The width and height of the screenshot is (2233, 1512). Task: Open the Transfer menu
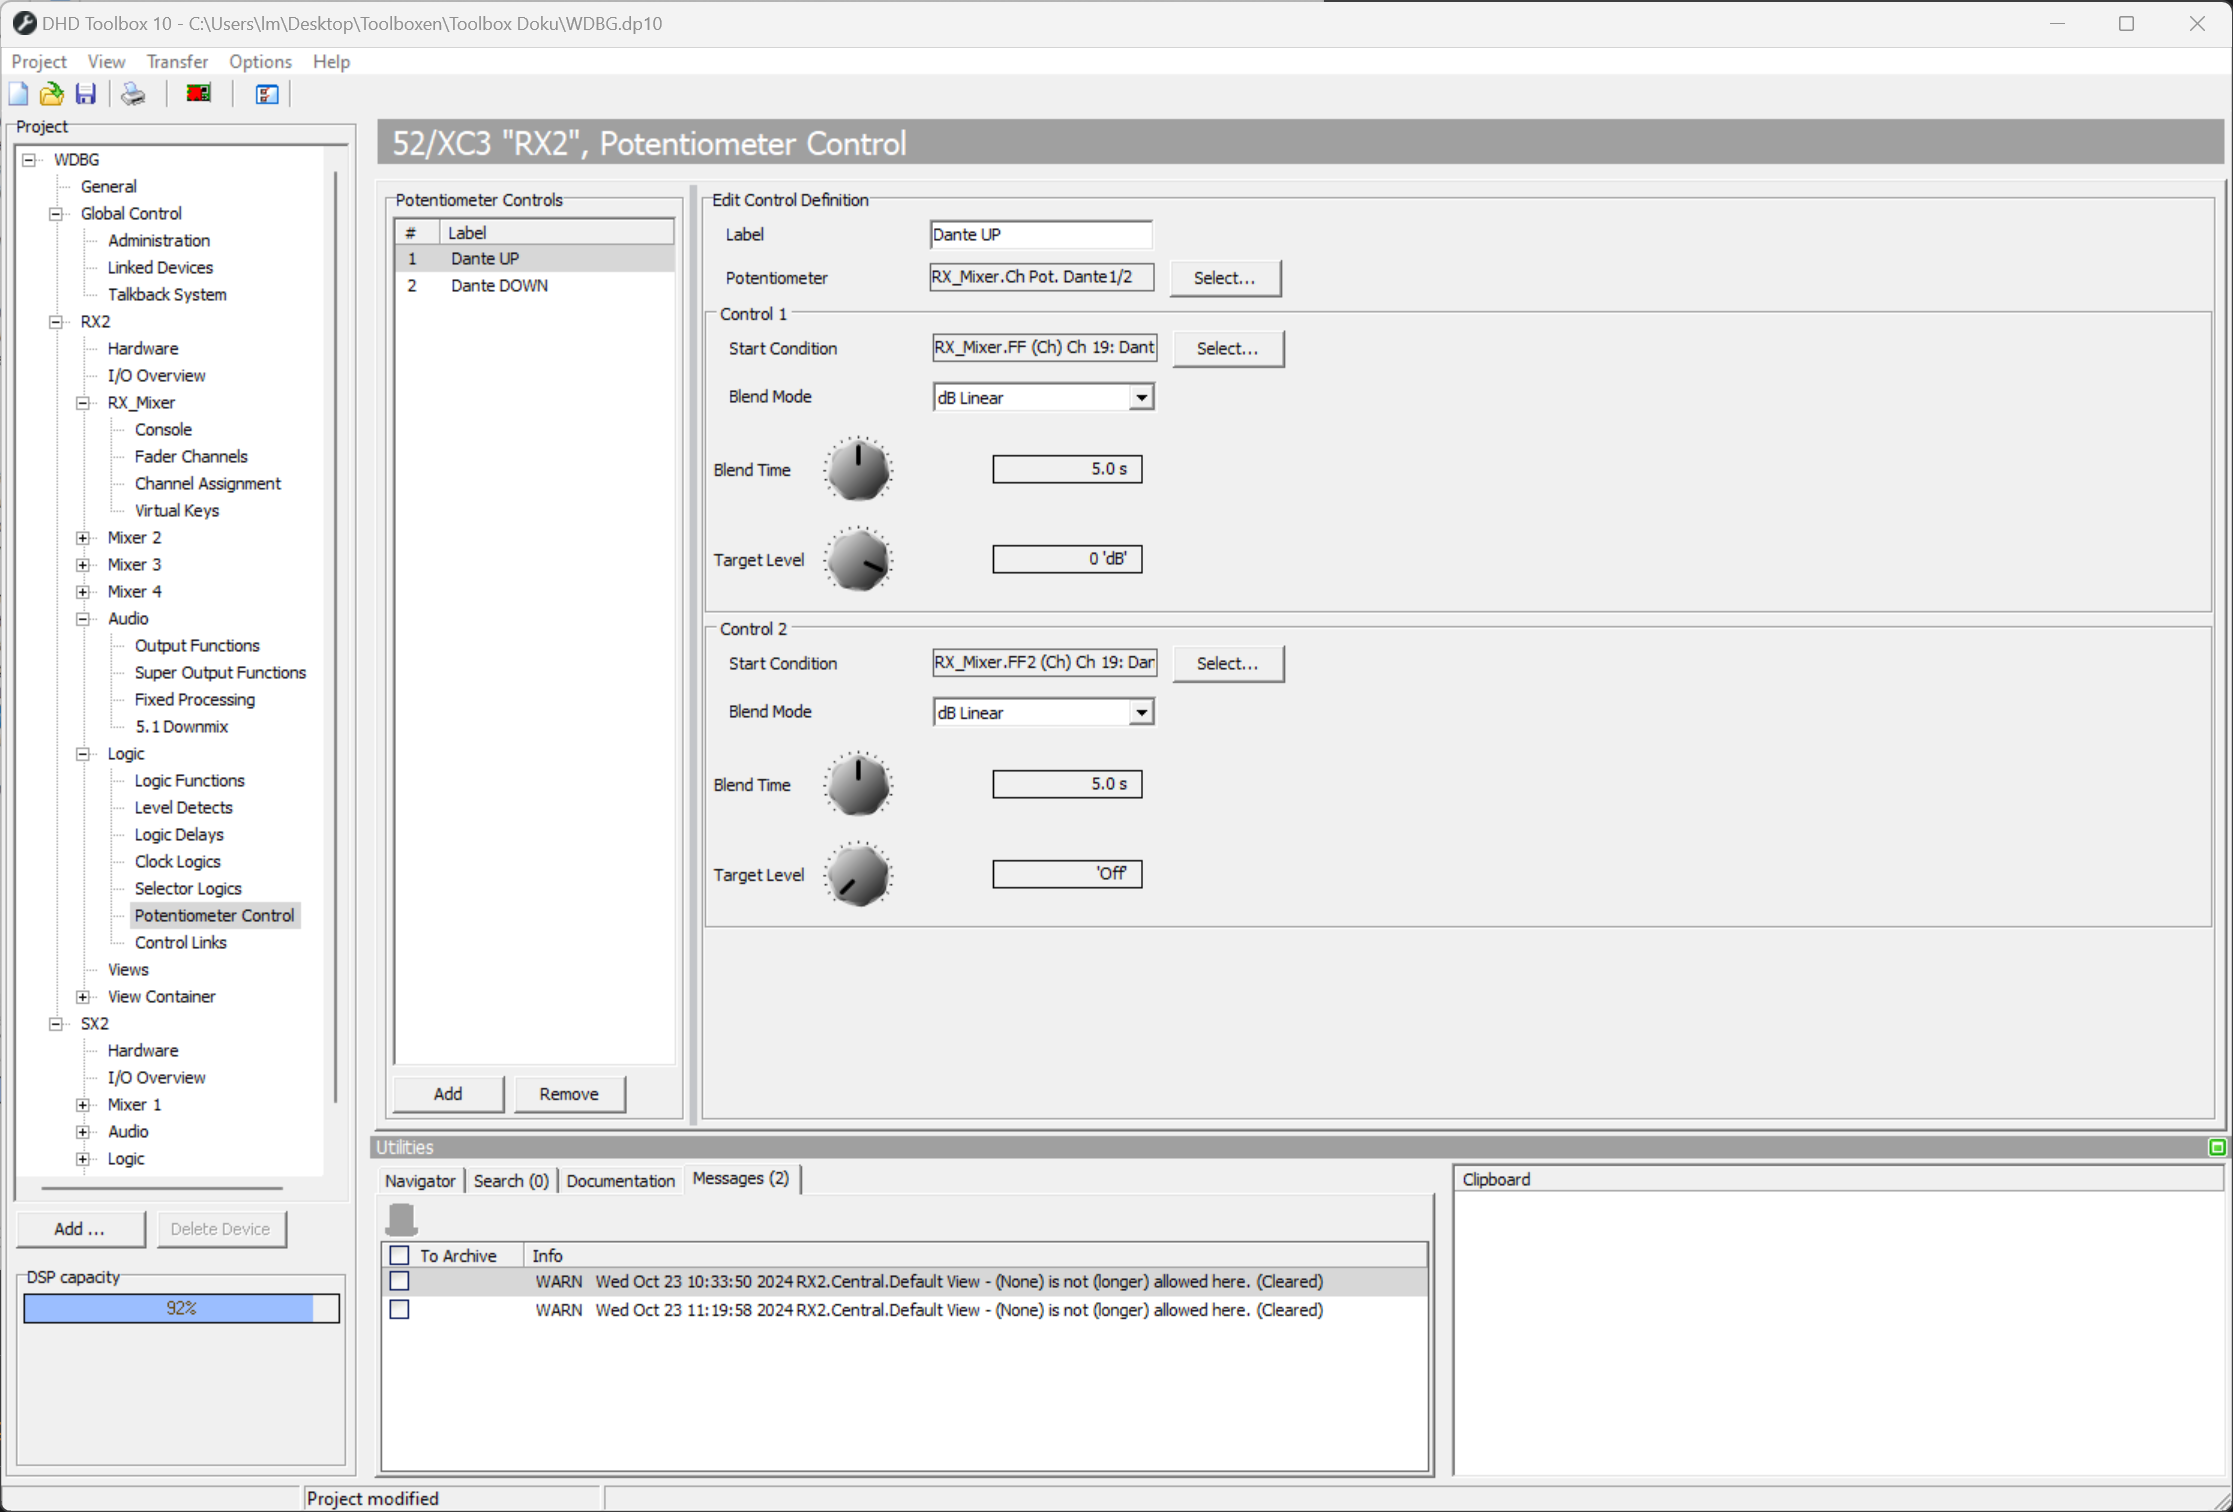[x=177, y=61]
